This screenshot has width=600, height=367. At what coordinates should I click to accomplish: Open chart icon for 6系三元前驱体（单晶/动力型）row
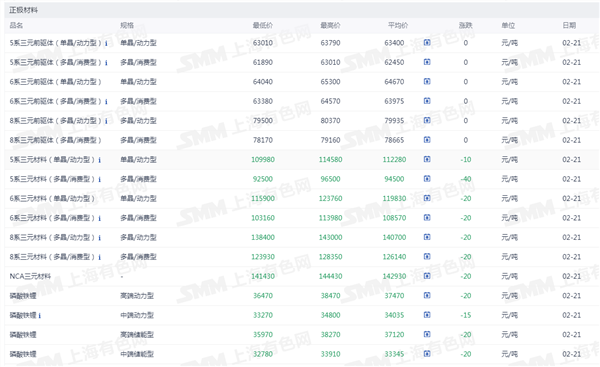[x=427, y=82]
